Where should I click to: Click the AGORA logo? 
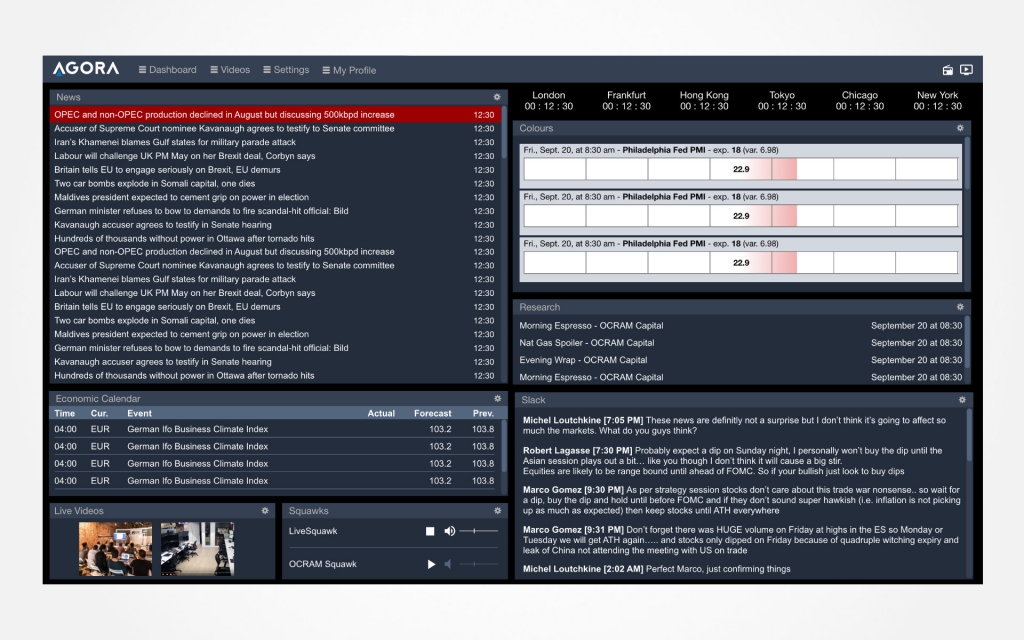click(x=86, y=69)
